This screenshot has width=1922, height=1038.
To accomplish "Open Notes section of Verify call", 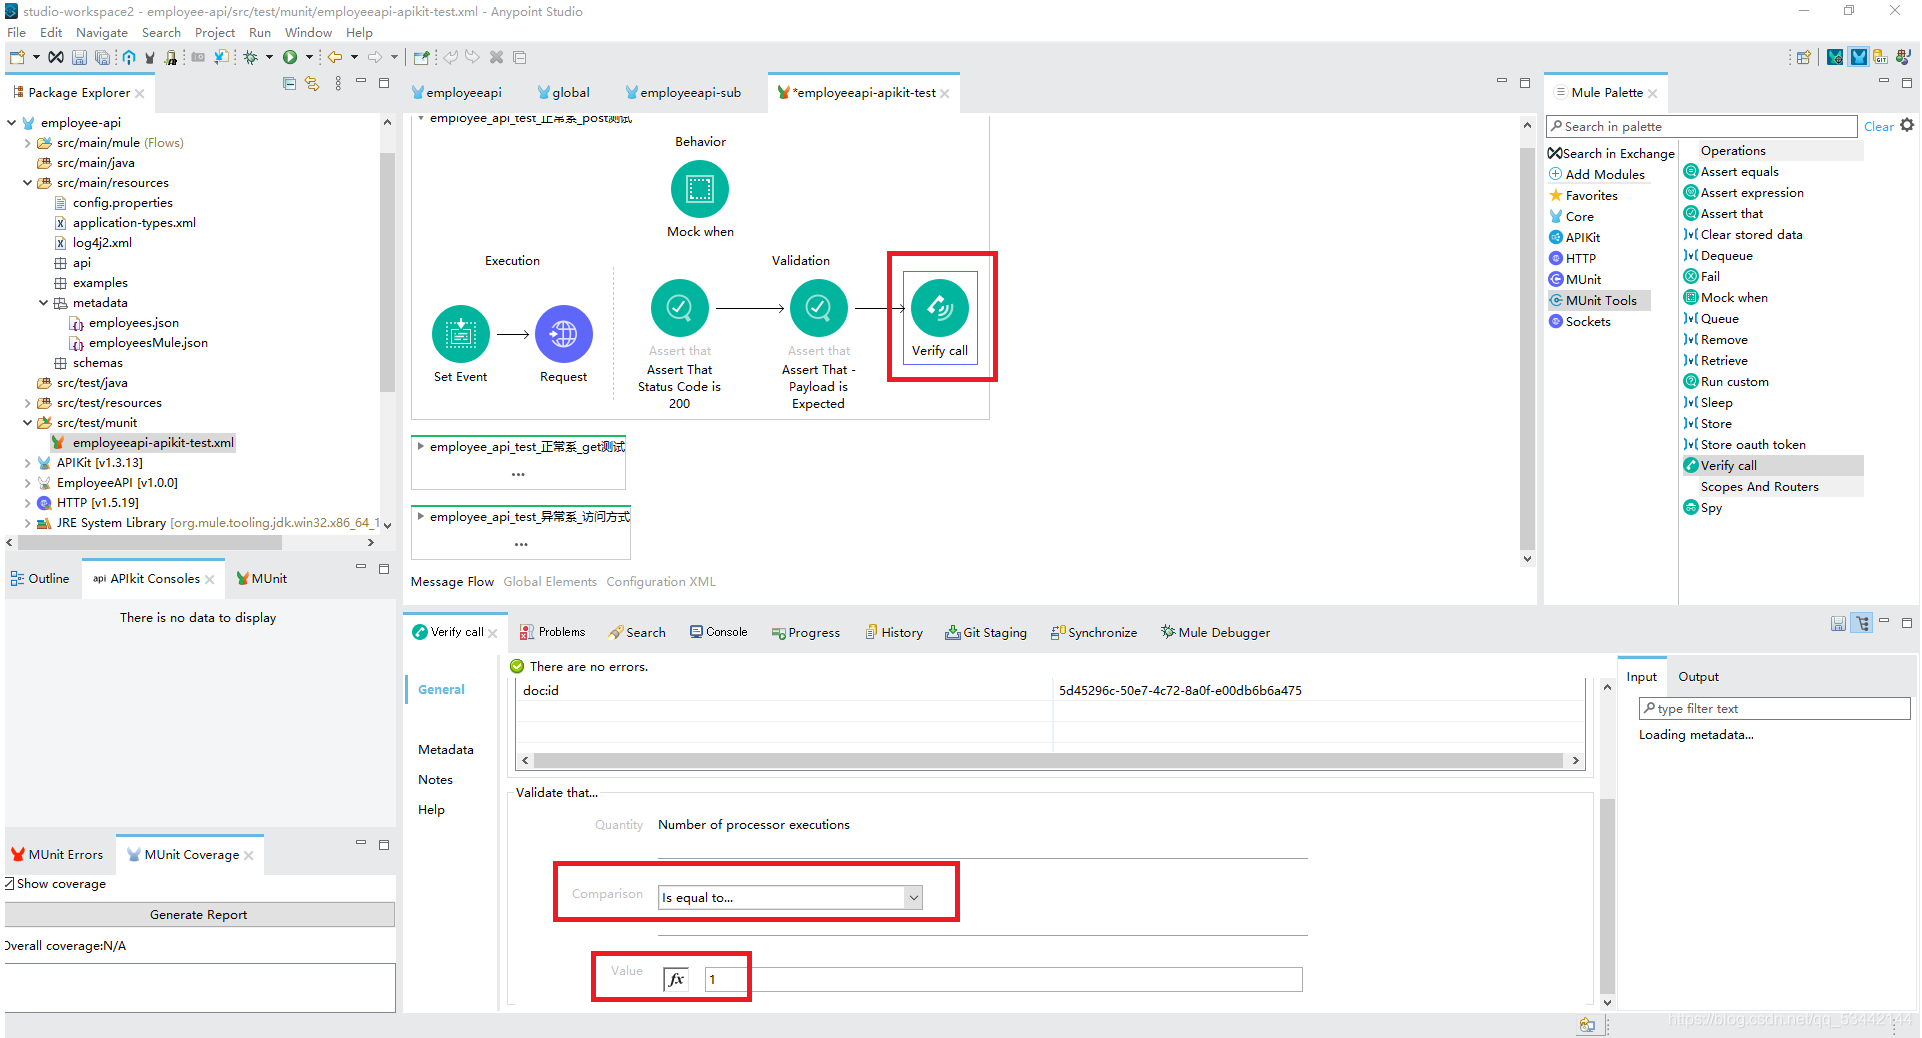I will tap(435, 779).
